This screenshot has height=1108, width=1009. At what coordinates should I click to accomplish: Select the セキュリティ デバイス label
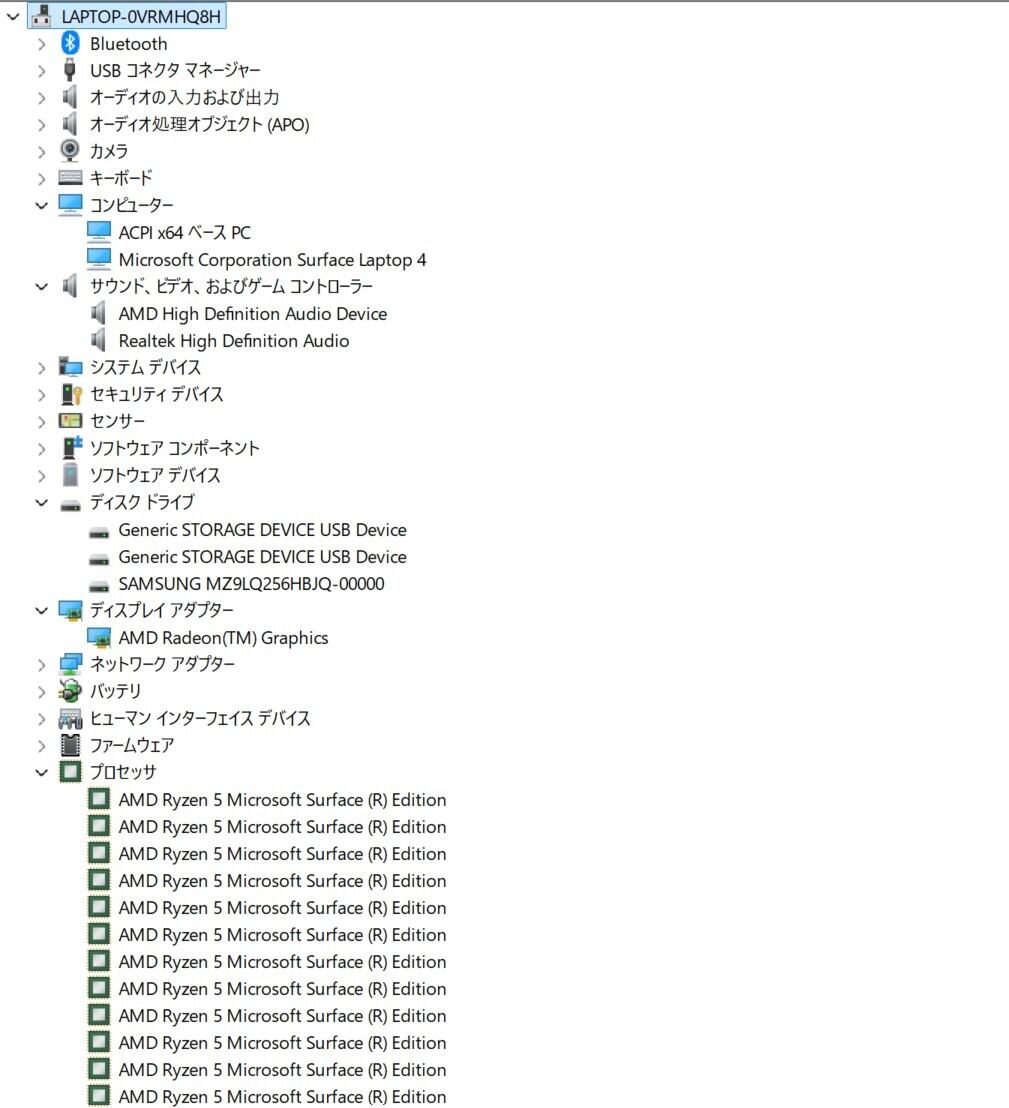pos(156,394)
